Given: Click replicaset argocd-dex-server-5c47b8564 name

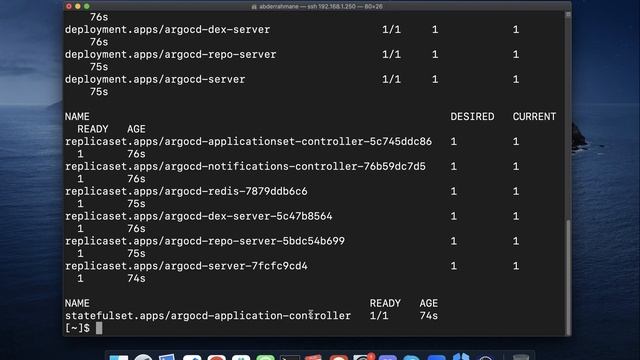Looking at the screenshot, I should coord(199,216).
